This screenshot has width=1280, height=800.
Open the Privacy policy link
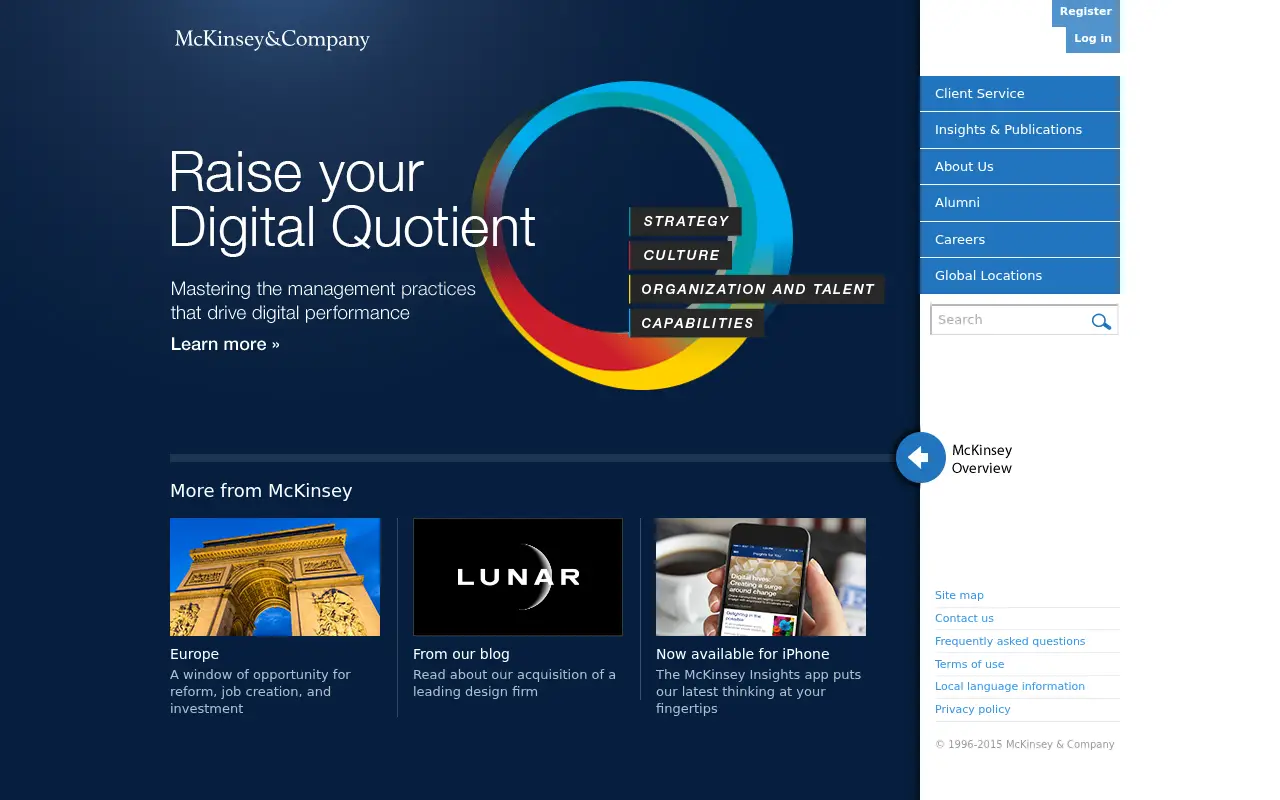[973, 709]
